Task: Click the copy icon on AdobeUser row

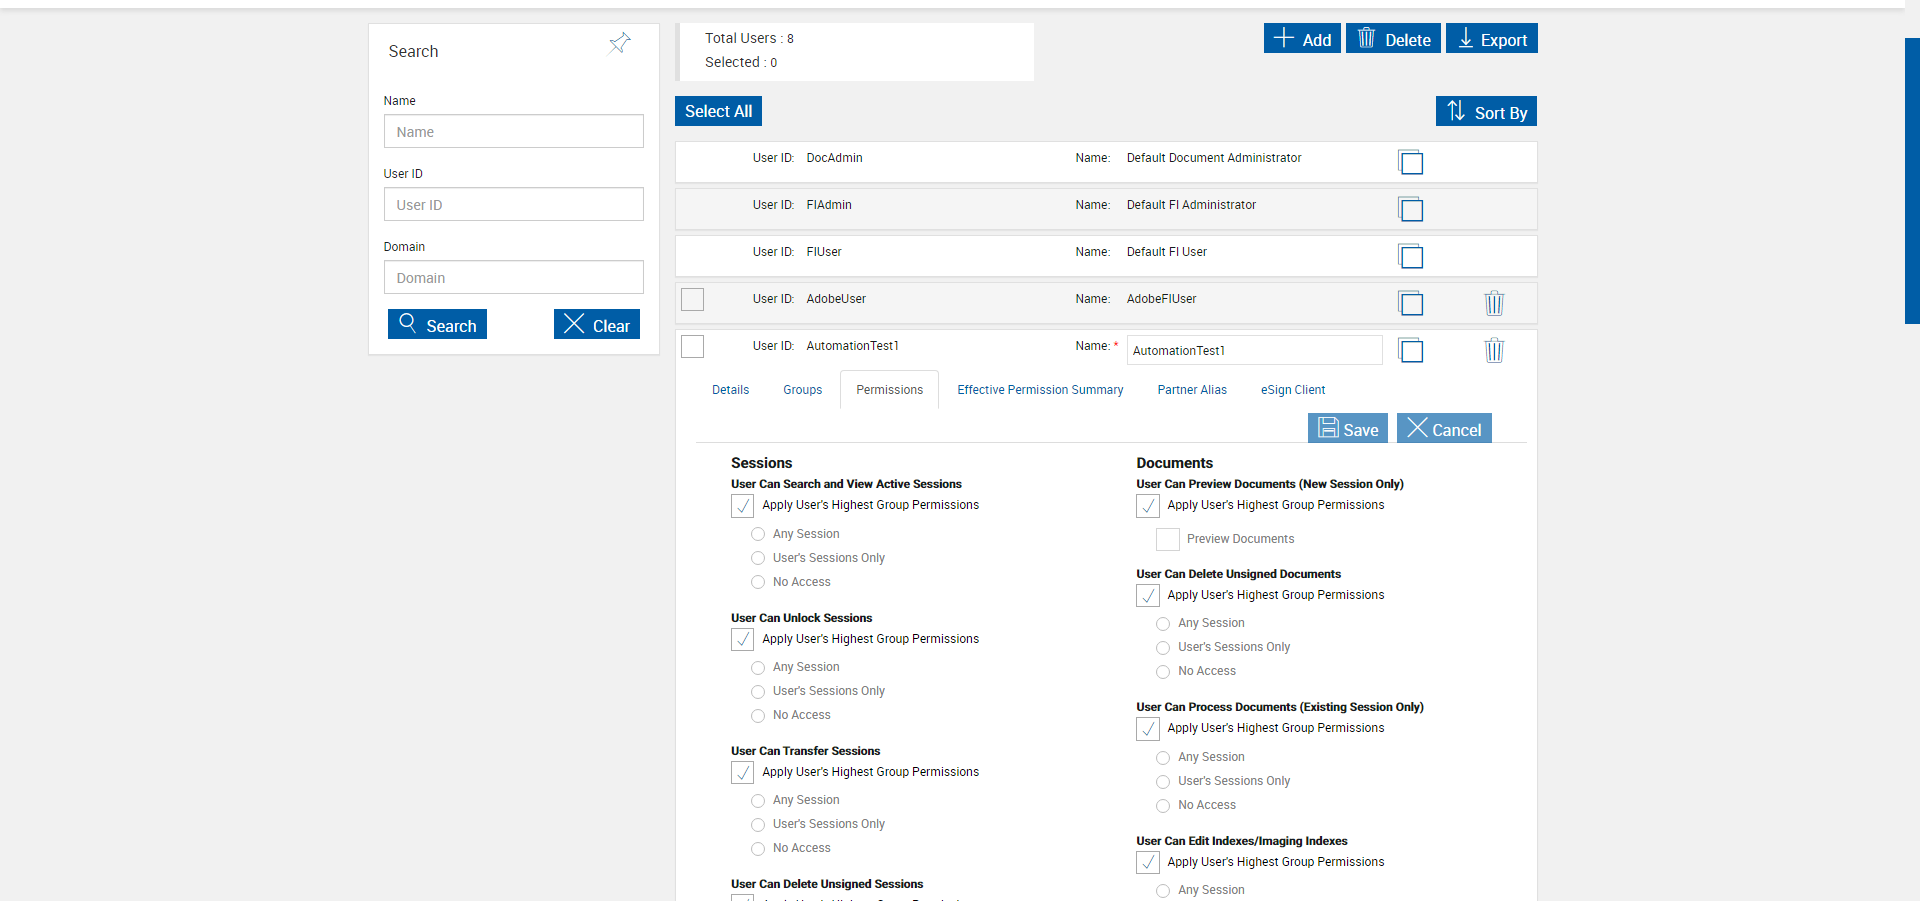Action: point(1411,303)
